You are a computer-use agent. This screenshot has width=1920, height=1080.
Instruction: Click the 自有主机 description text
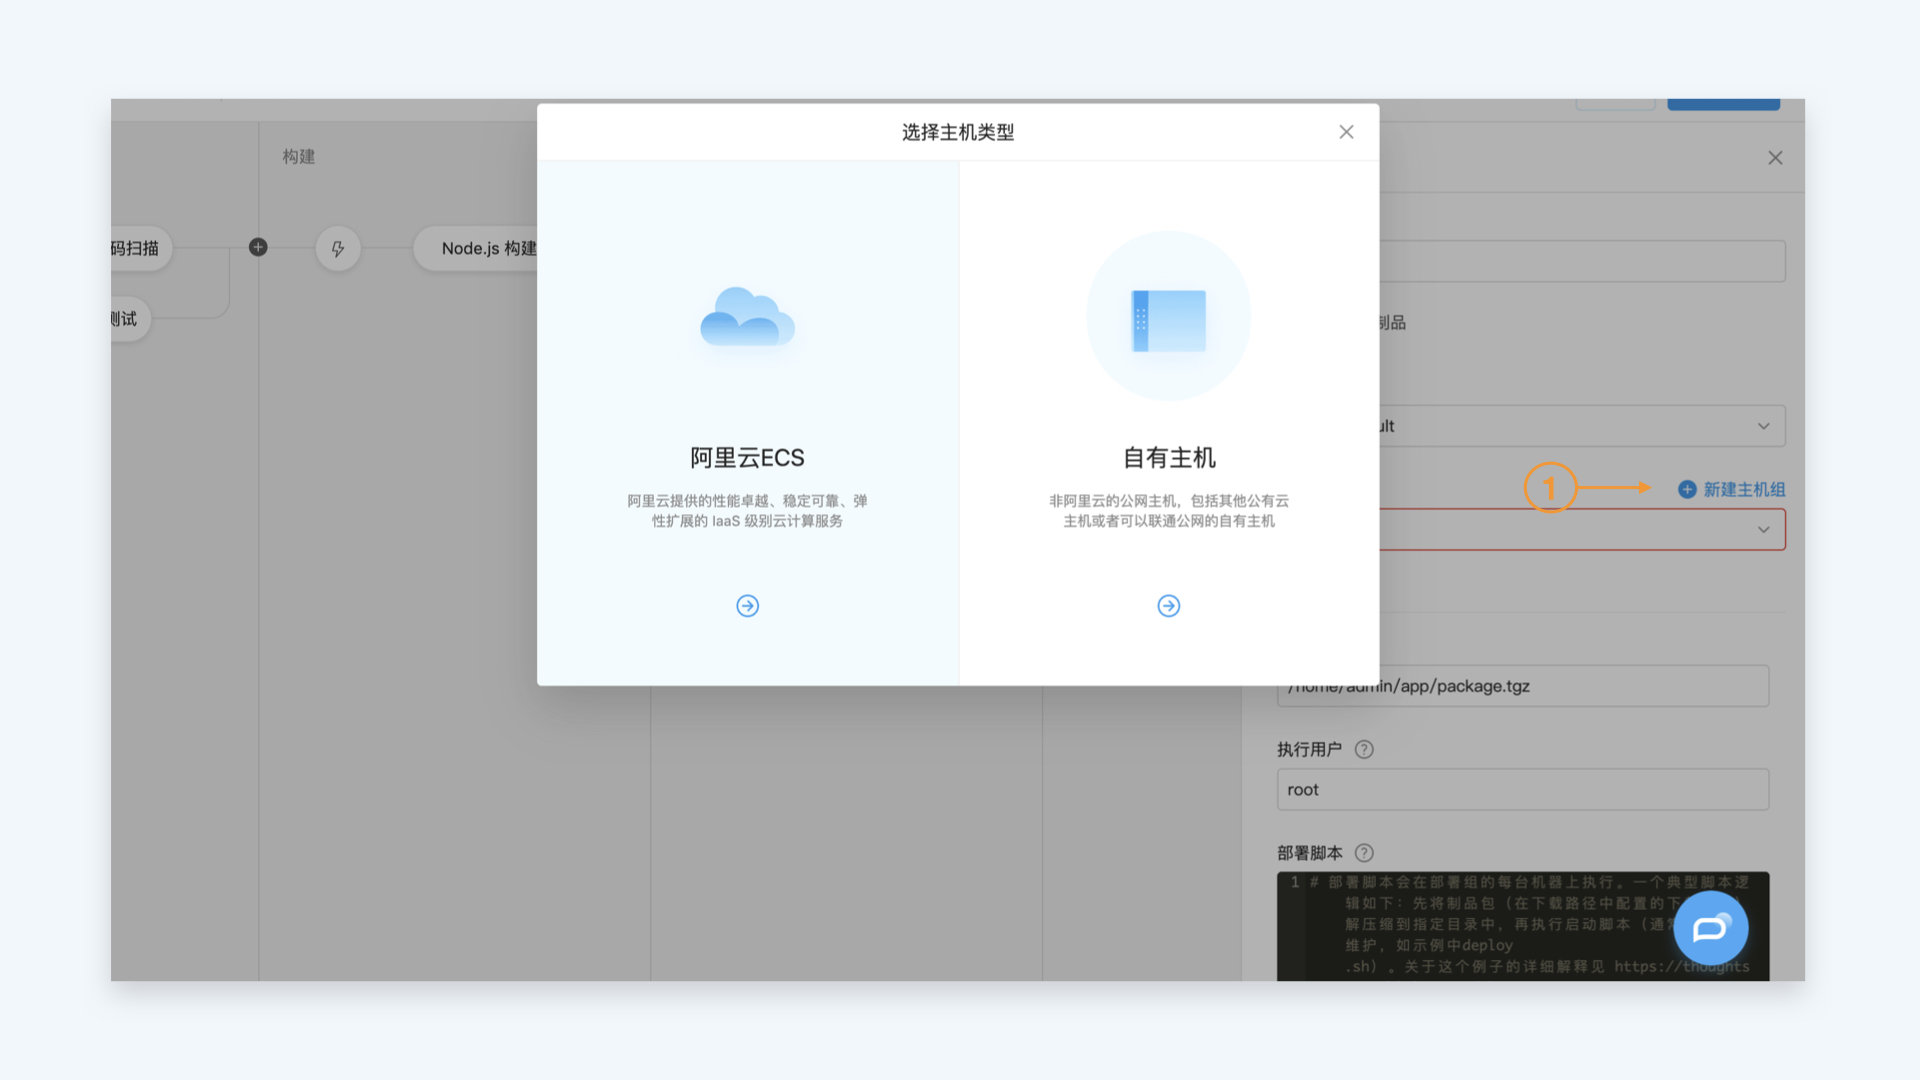pyautogui.click(x=1169, y=511)
